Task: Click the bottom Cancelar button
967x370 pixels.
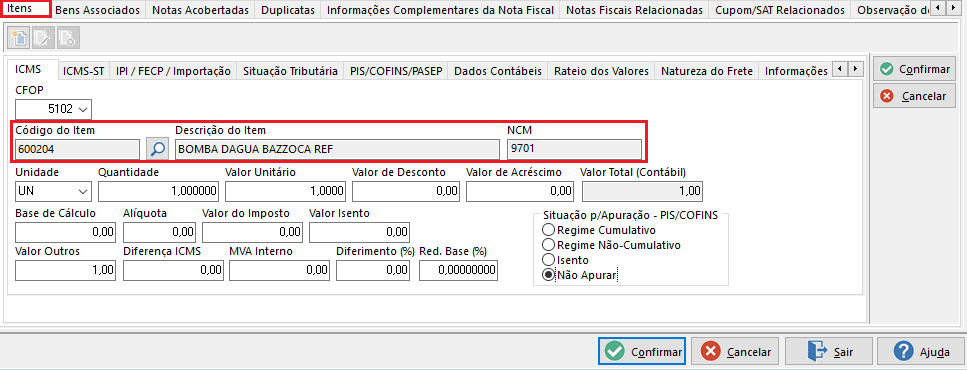Action: point(735,352)
